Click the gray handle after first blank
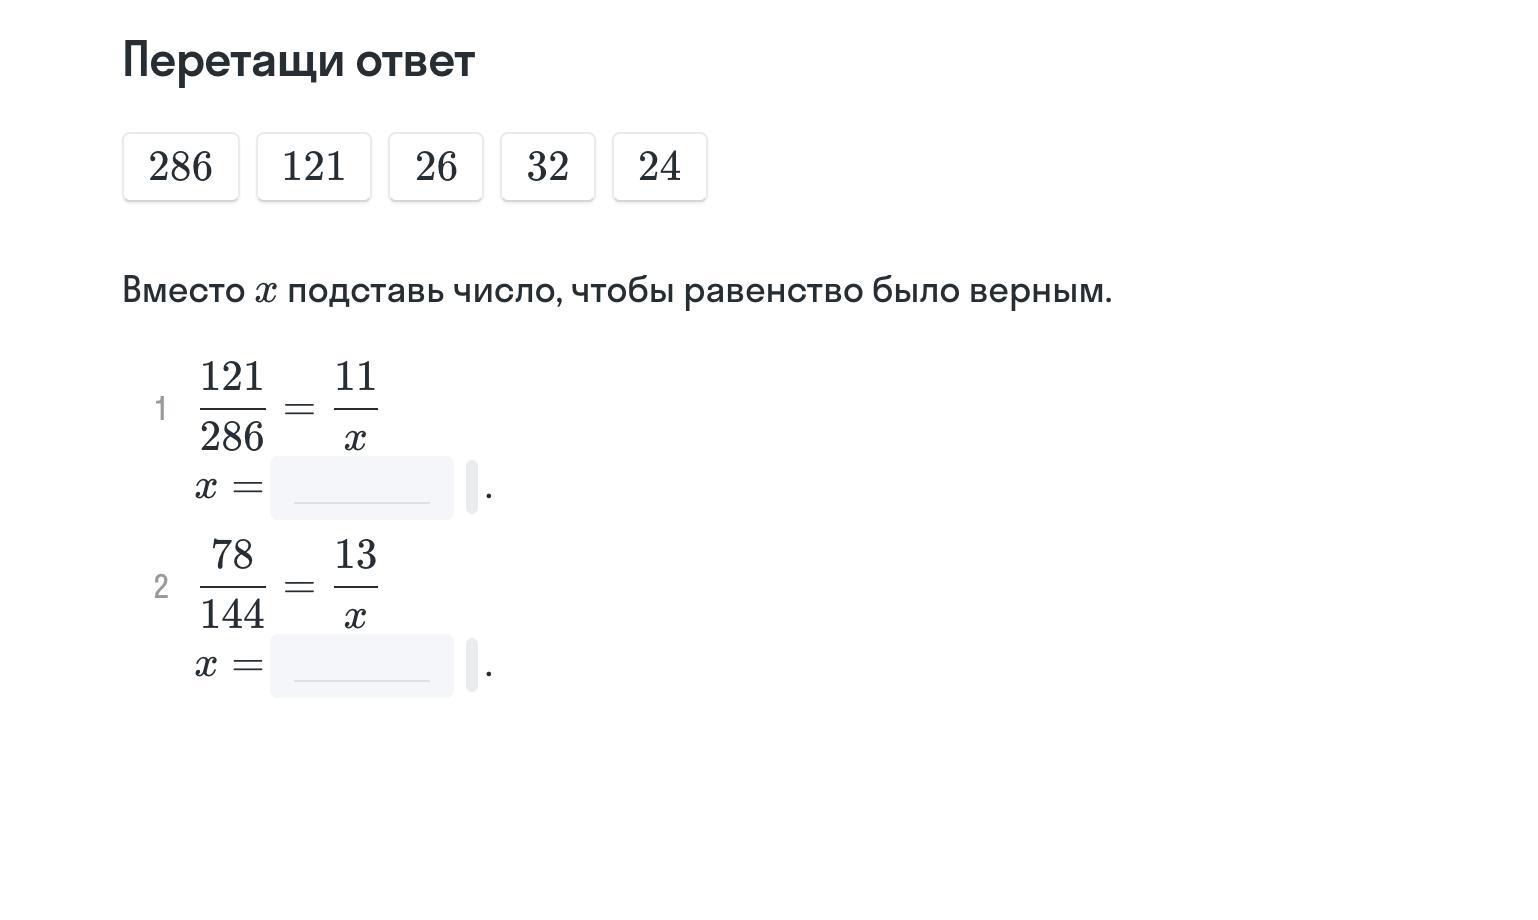 472,487
